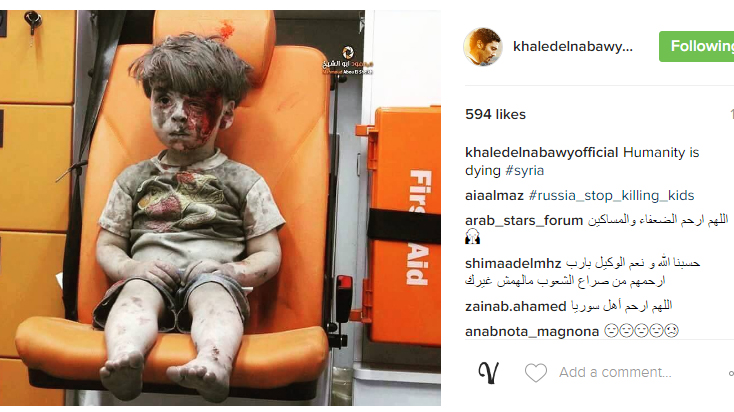The height and width of the screenshot is (412, 734).
Task: Open the #syria hashtag
Action: [524, 170]
